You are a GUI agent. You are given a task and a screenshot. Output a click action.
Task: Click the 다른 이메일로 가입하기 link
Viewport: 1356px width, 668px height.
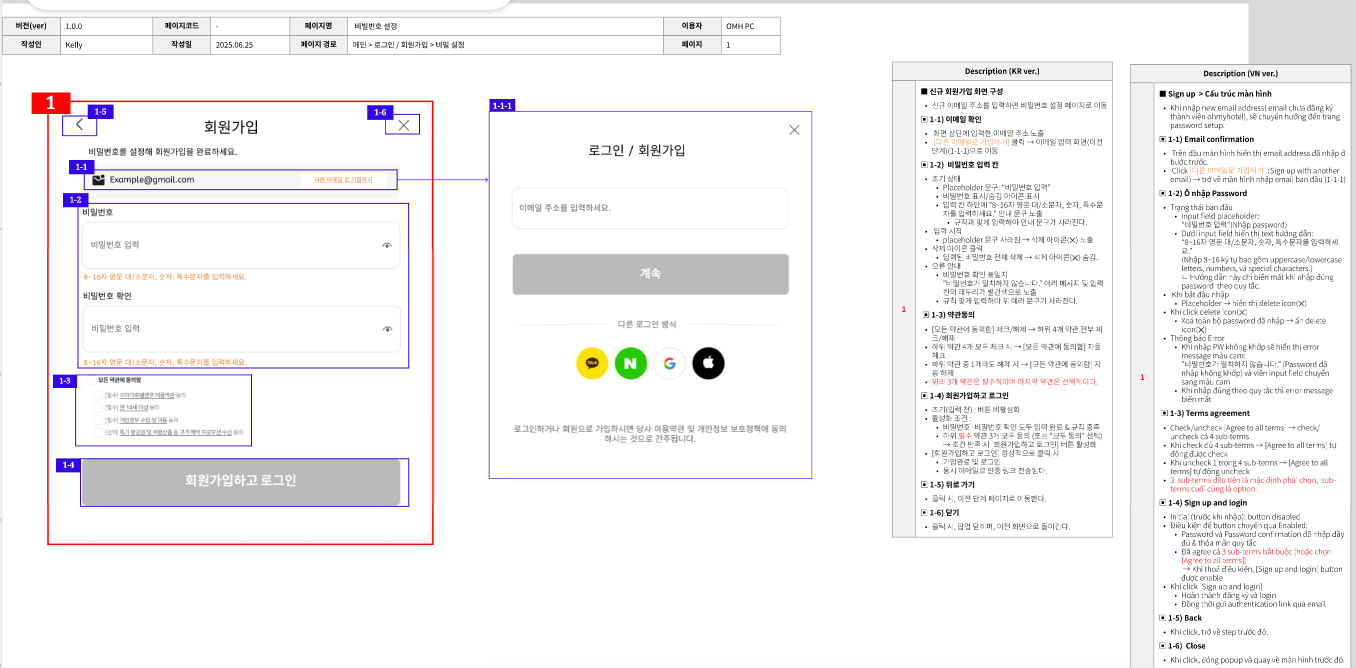[x=342, y=180]
